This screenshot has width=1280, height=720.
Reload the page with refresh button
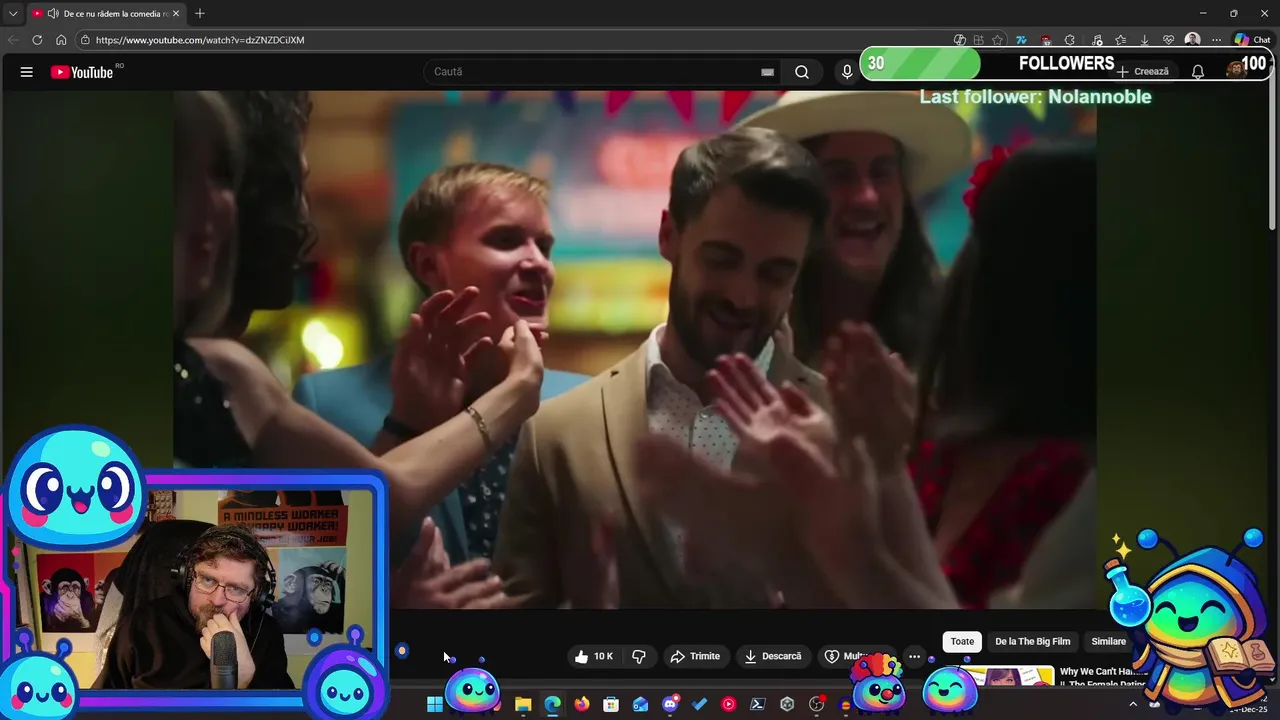point(37,40)
